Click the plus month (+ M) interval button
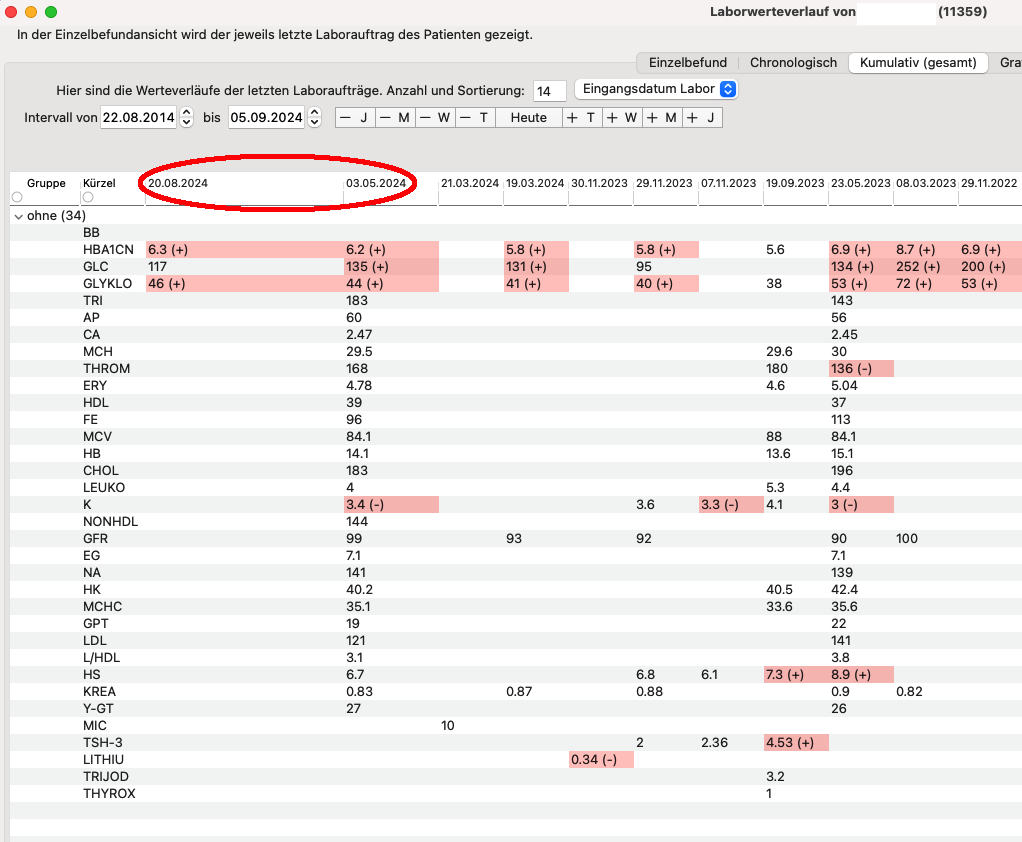This screenshot has height=842, width=1022. [x=662, y=118]
